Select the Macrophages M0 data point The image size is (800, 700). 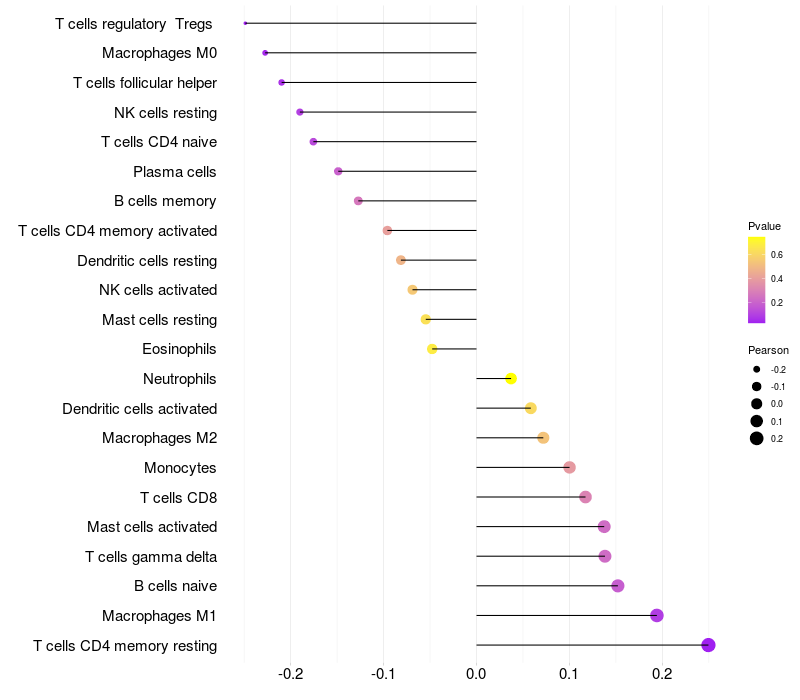coord(265,53)
